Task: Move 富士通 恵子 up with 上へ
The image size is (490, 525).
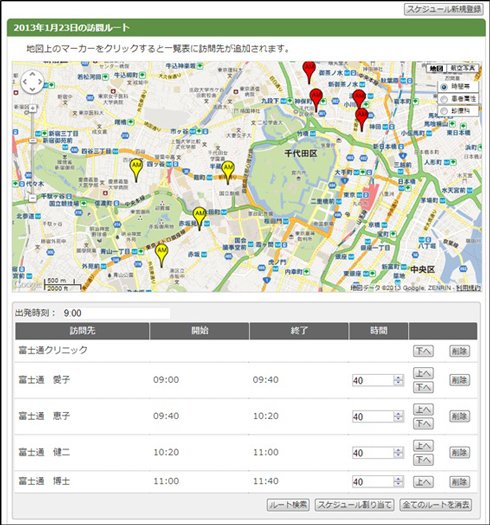Action: coord(423,409)
